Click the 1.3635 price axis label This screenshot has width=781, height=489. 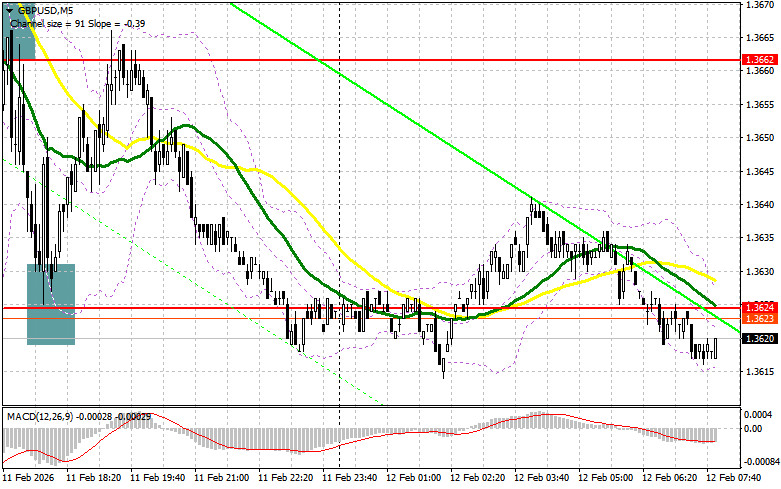[760, 238]
